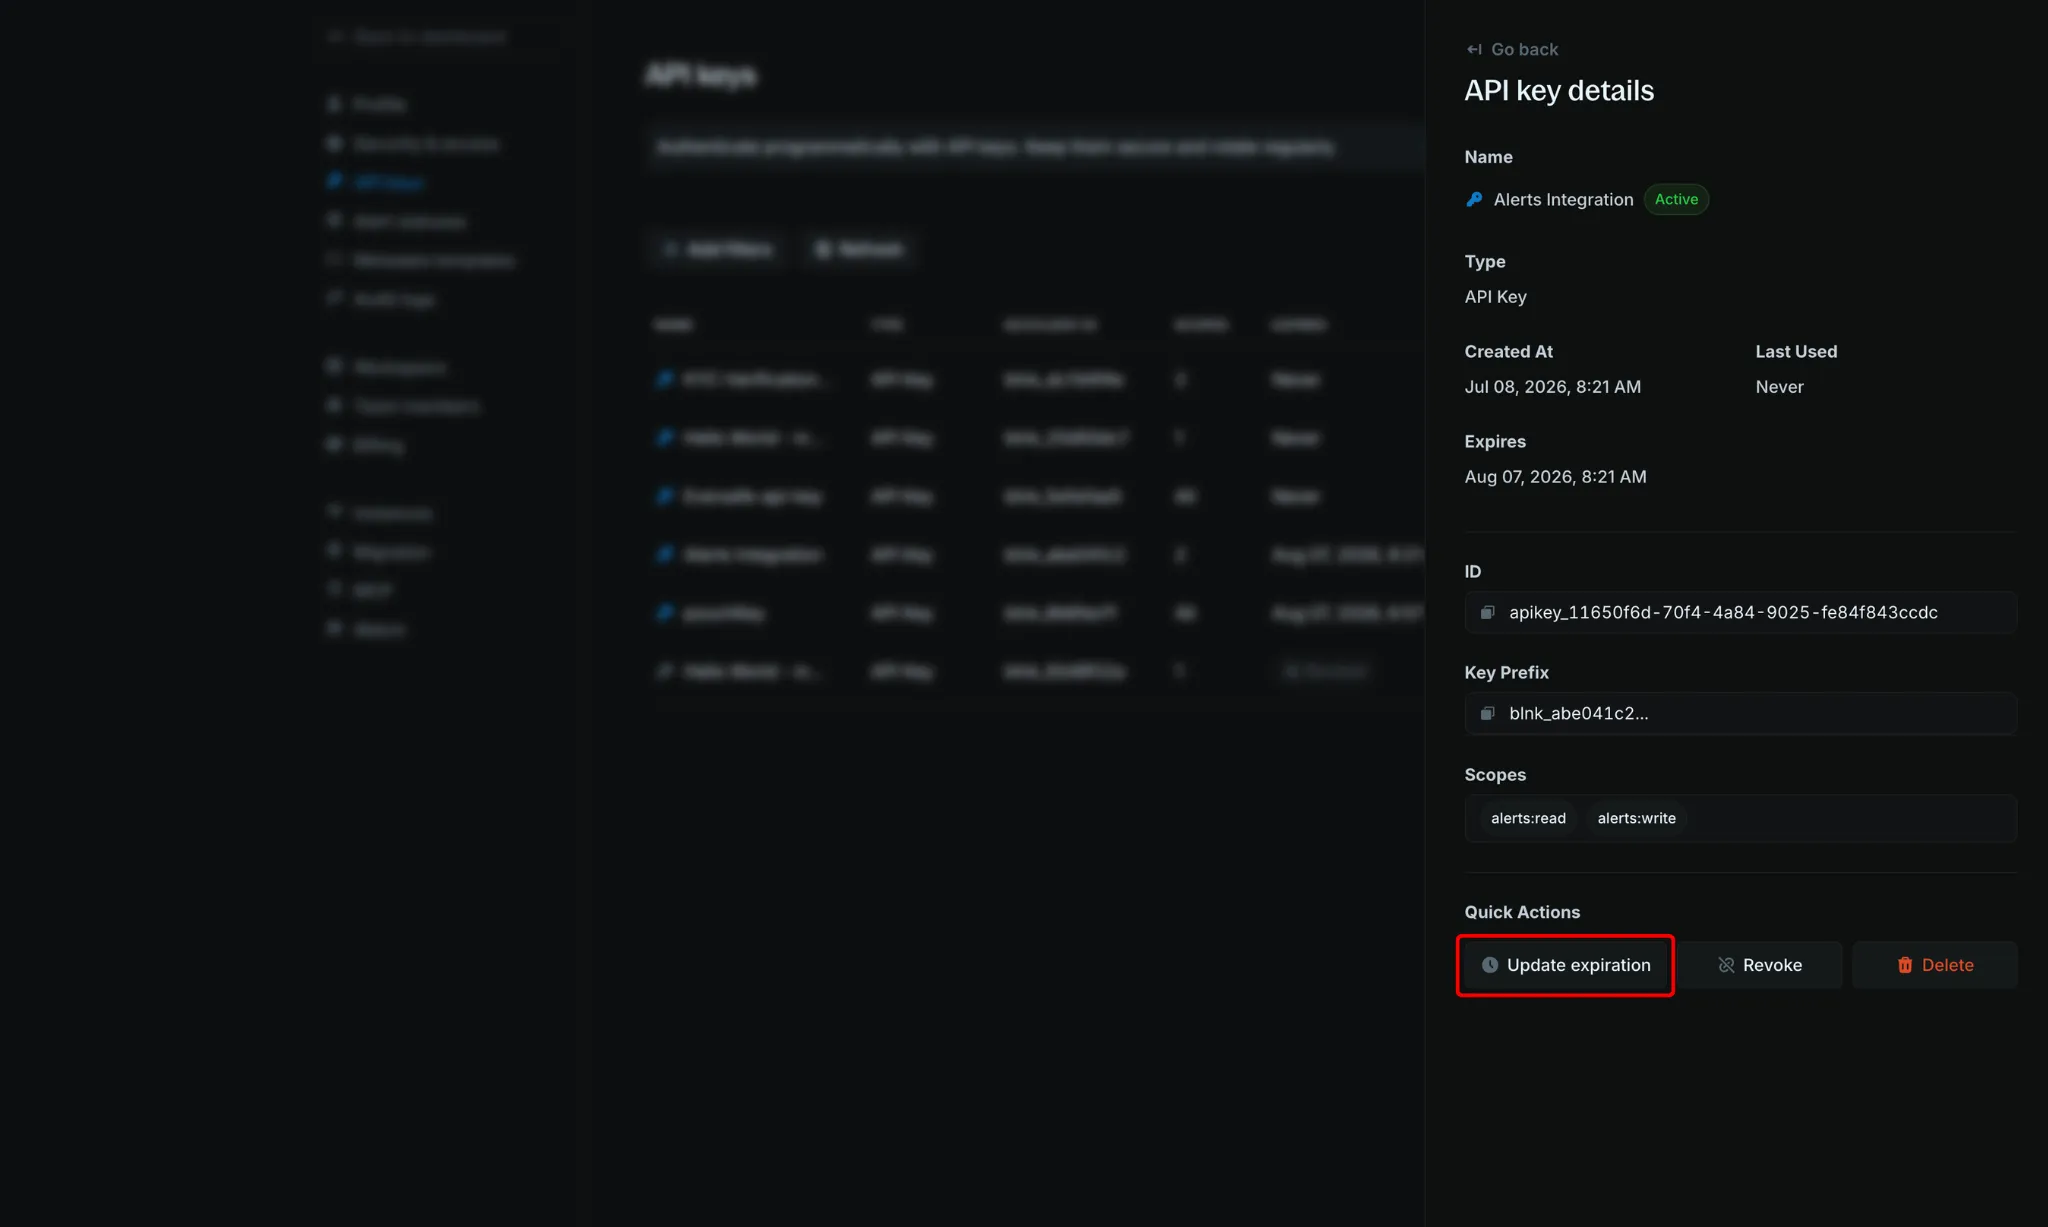The width and height of the screenshot is (2048, 1227).
Task: Click the Type value API Key
Action: (x=1495, y=297)
